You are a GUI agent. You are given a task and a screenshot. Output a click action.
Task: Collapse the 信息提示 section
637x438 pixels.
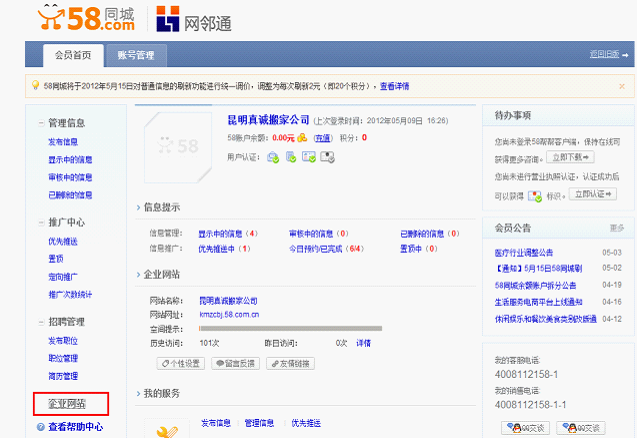coord(138,208)
